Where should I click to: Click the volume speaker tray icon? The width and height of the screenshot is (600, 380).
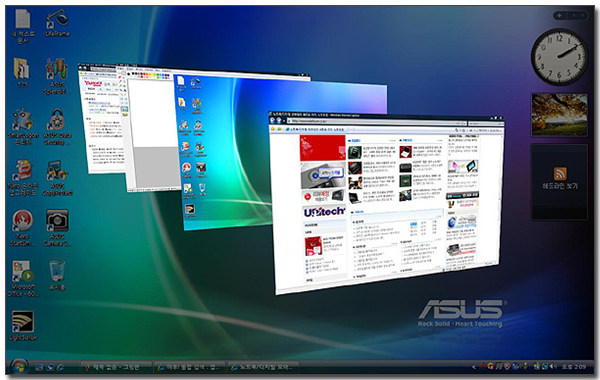click(552, 367)
